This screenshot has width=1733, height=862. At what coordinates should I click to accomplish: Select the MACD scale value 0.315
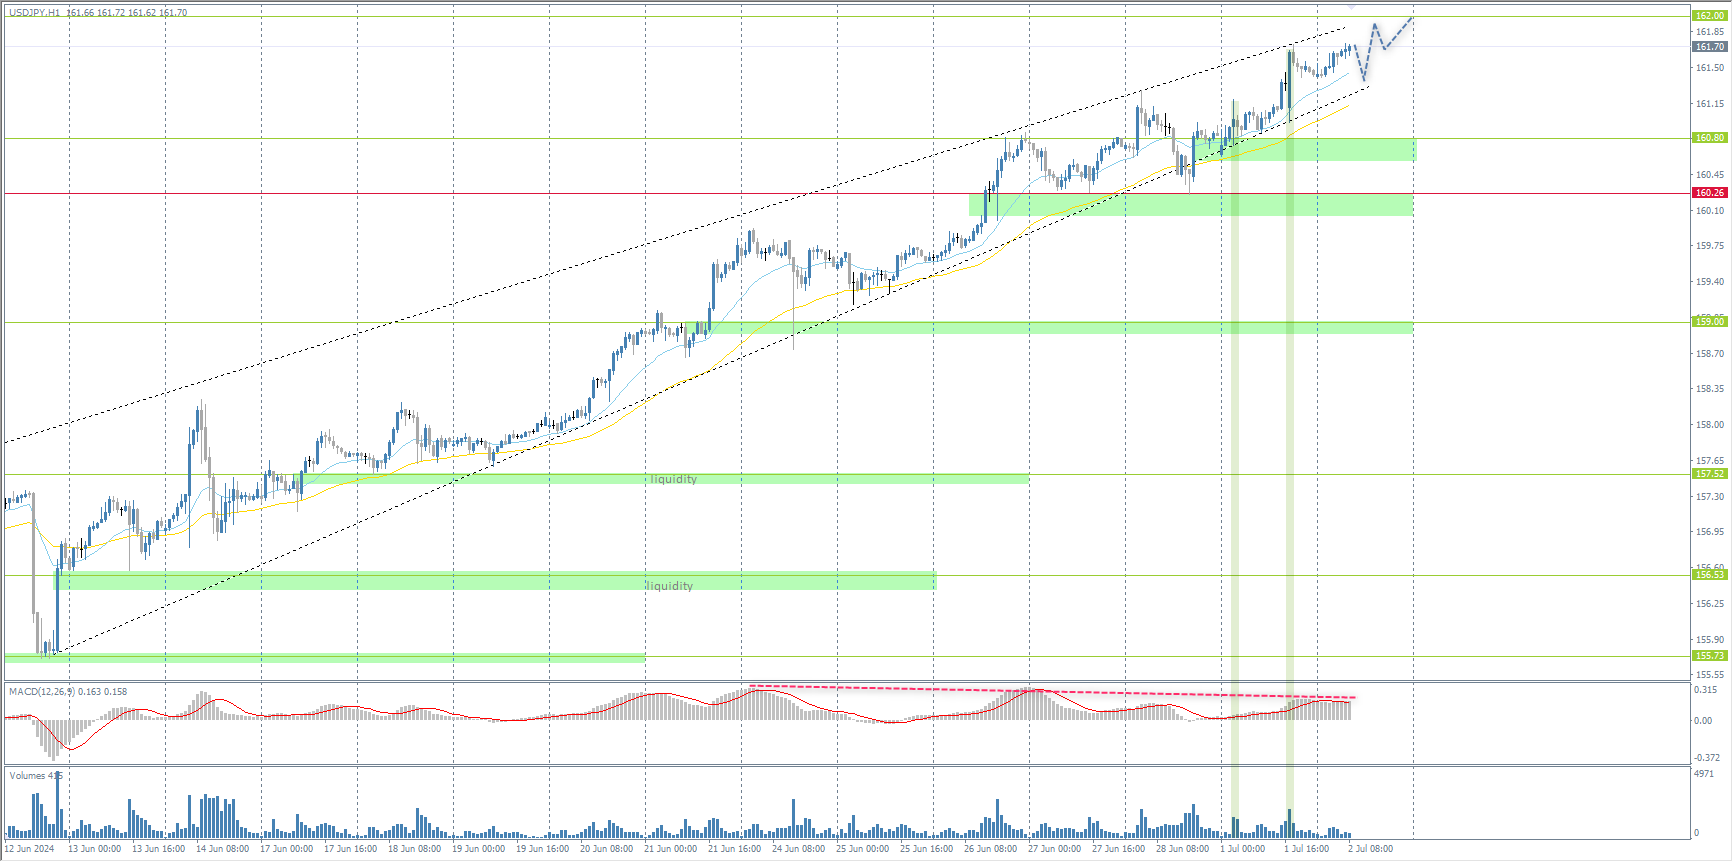[x=1706, y=690]
